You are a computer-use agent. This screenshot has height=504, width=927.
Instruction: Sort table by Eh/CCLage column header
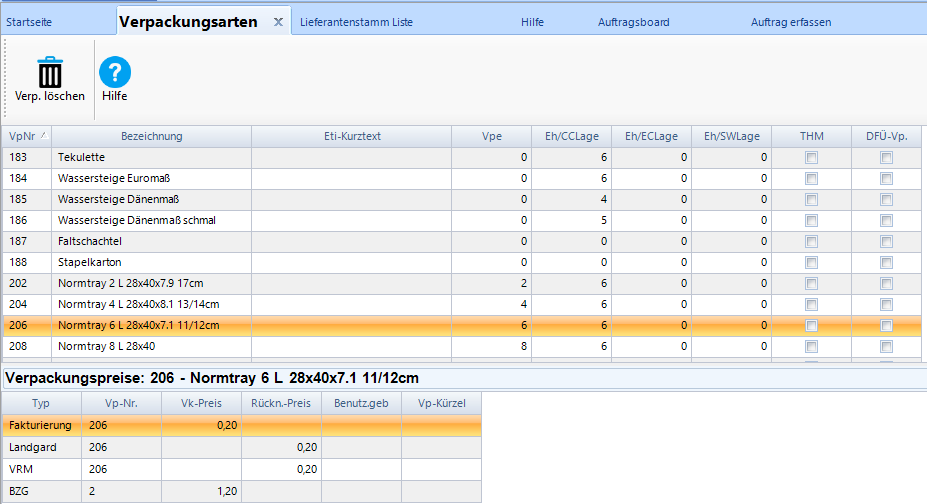coord(571,136)
